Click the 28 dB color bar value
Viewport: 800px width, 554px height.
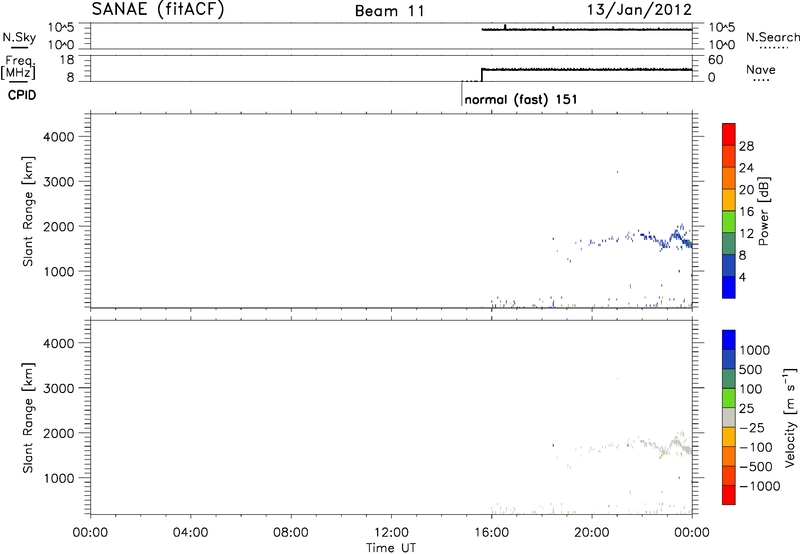pyautogui.click(x=746, y=146)
